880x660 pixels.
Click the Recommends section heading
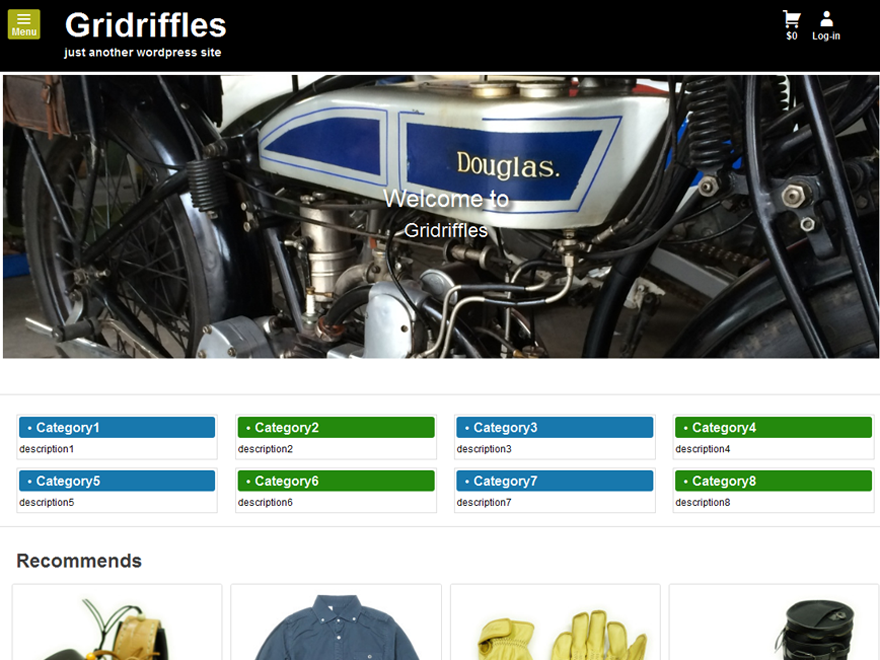point(79,561)
